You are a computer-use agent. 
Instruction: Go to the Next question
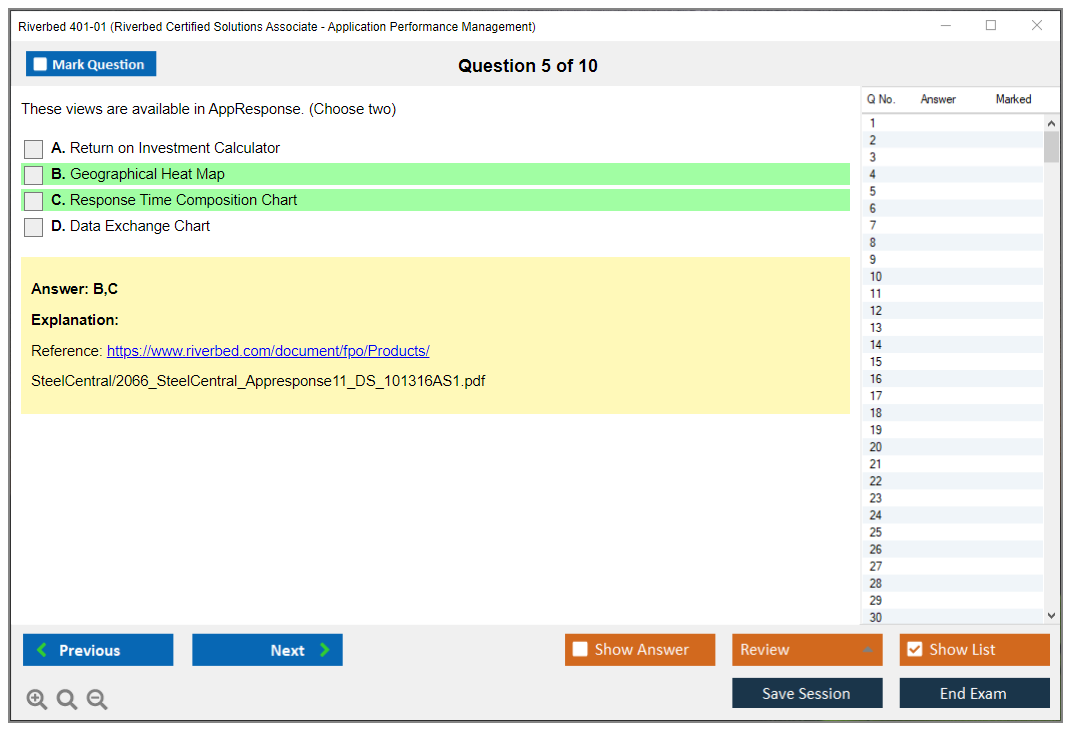click(267, 650)
